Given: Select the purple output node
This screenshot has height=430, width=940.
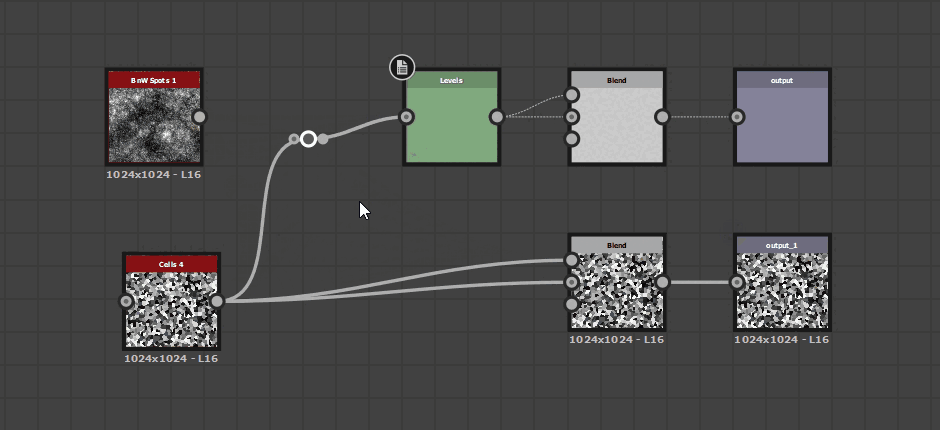Looking at the screenshot, I should click(x=782, y=125).
